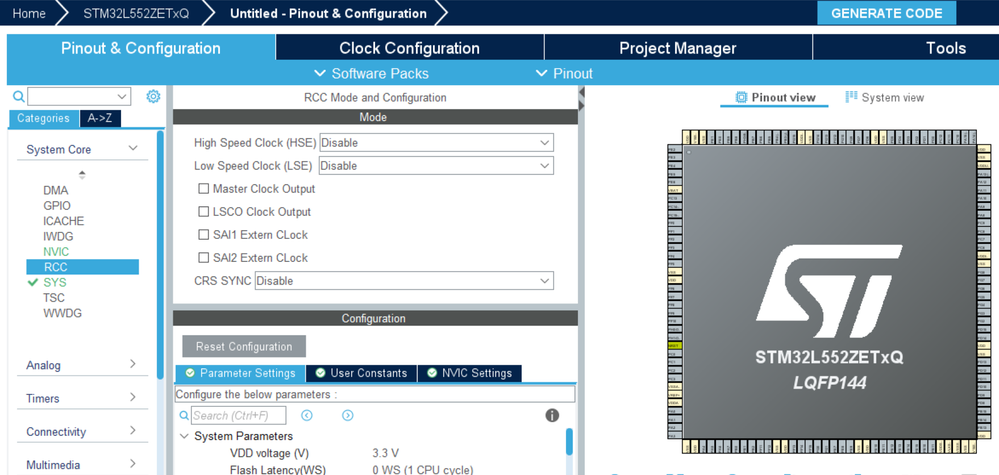This screenshot has width=999, height=475.
Task: Click the parameter list vertical scrollbar
Action: tap(569, 441)
